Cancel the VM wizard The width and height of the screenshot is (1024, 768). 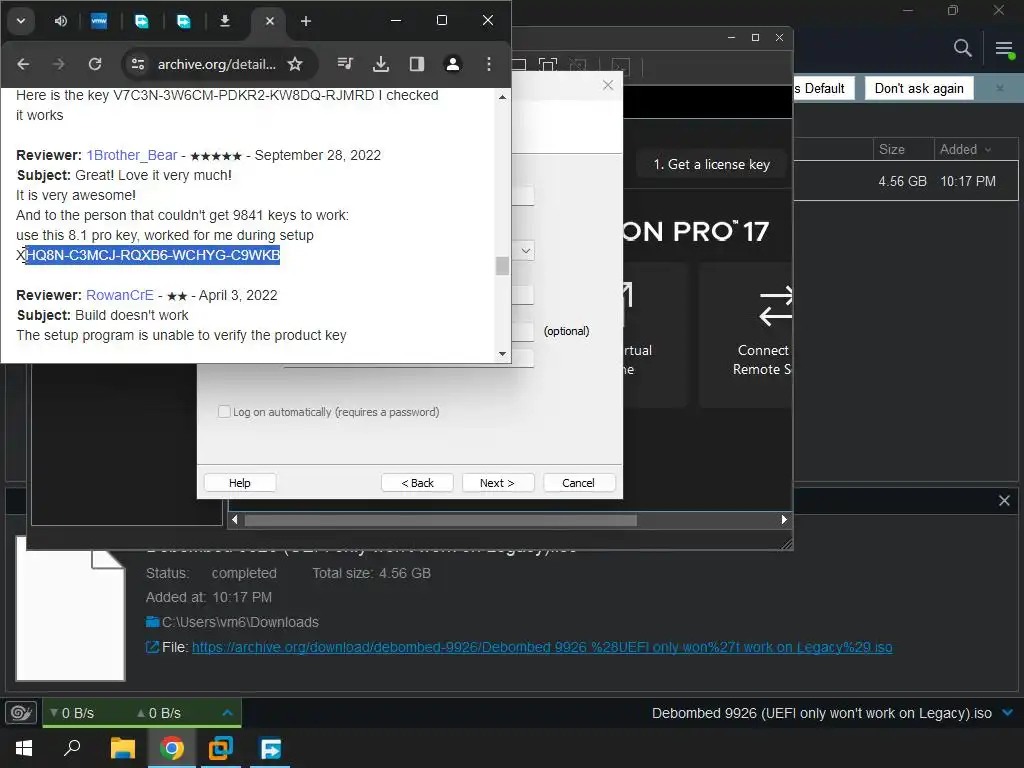(x=578, y=483)
